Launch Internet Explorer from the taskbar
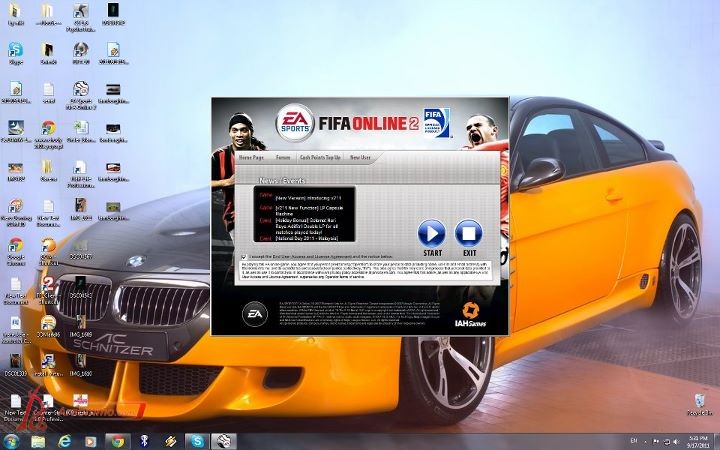 coord(65,440)
